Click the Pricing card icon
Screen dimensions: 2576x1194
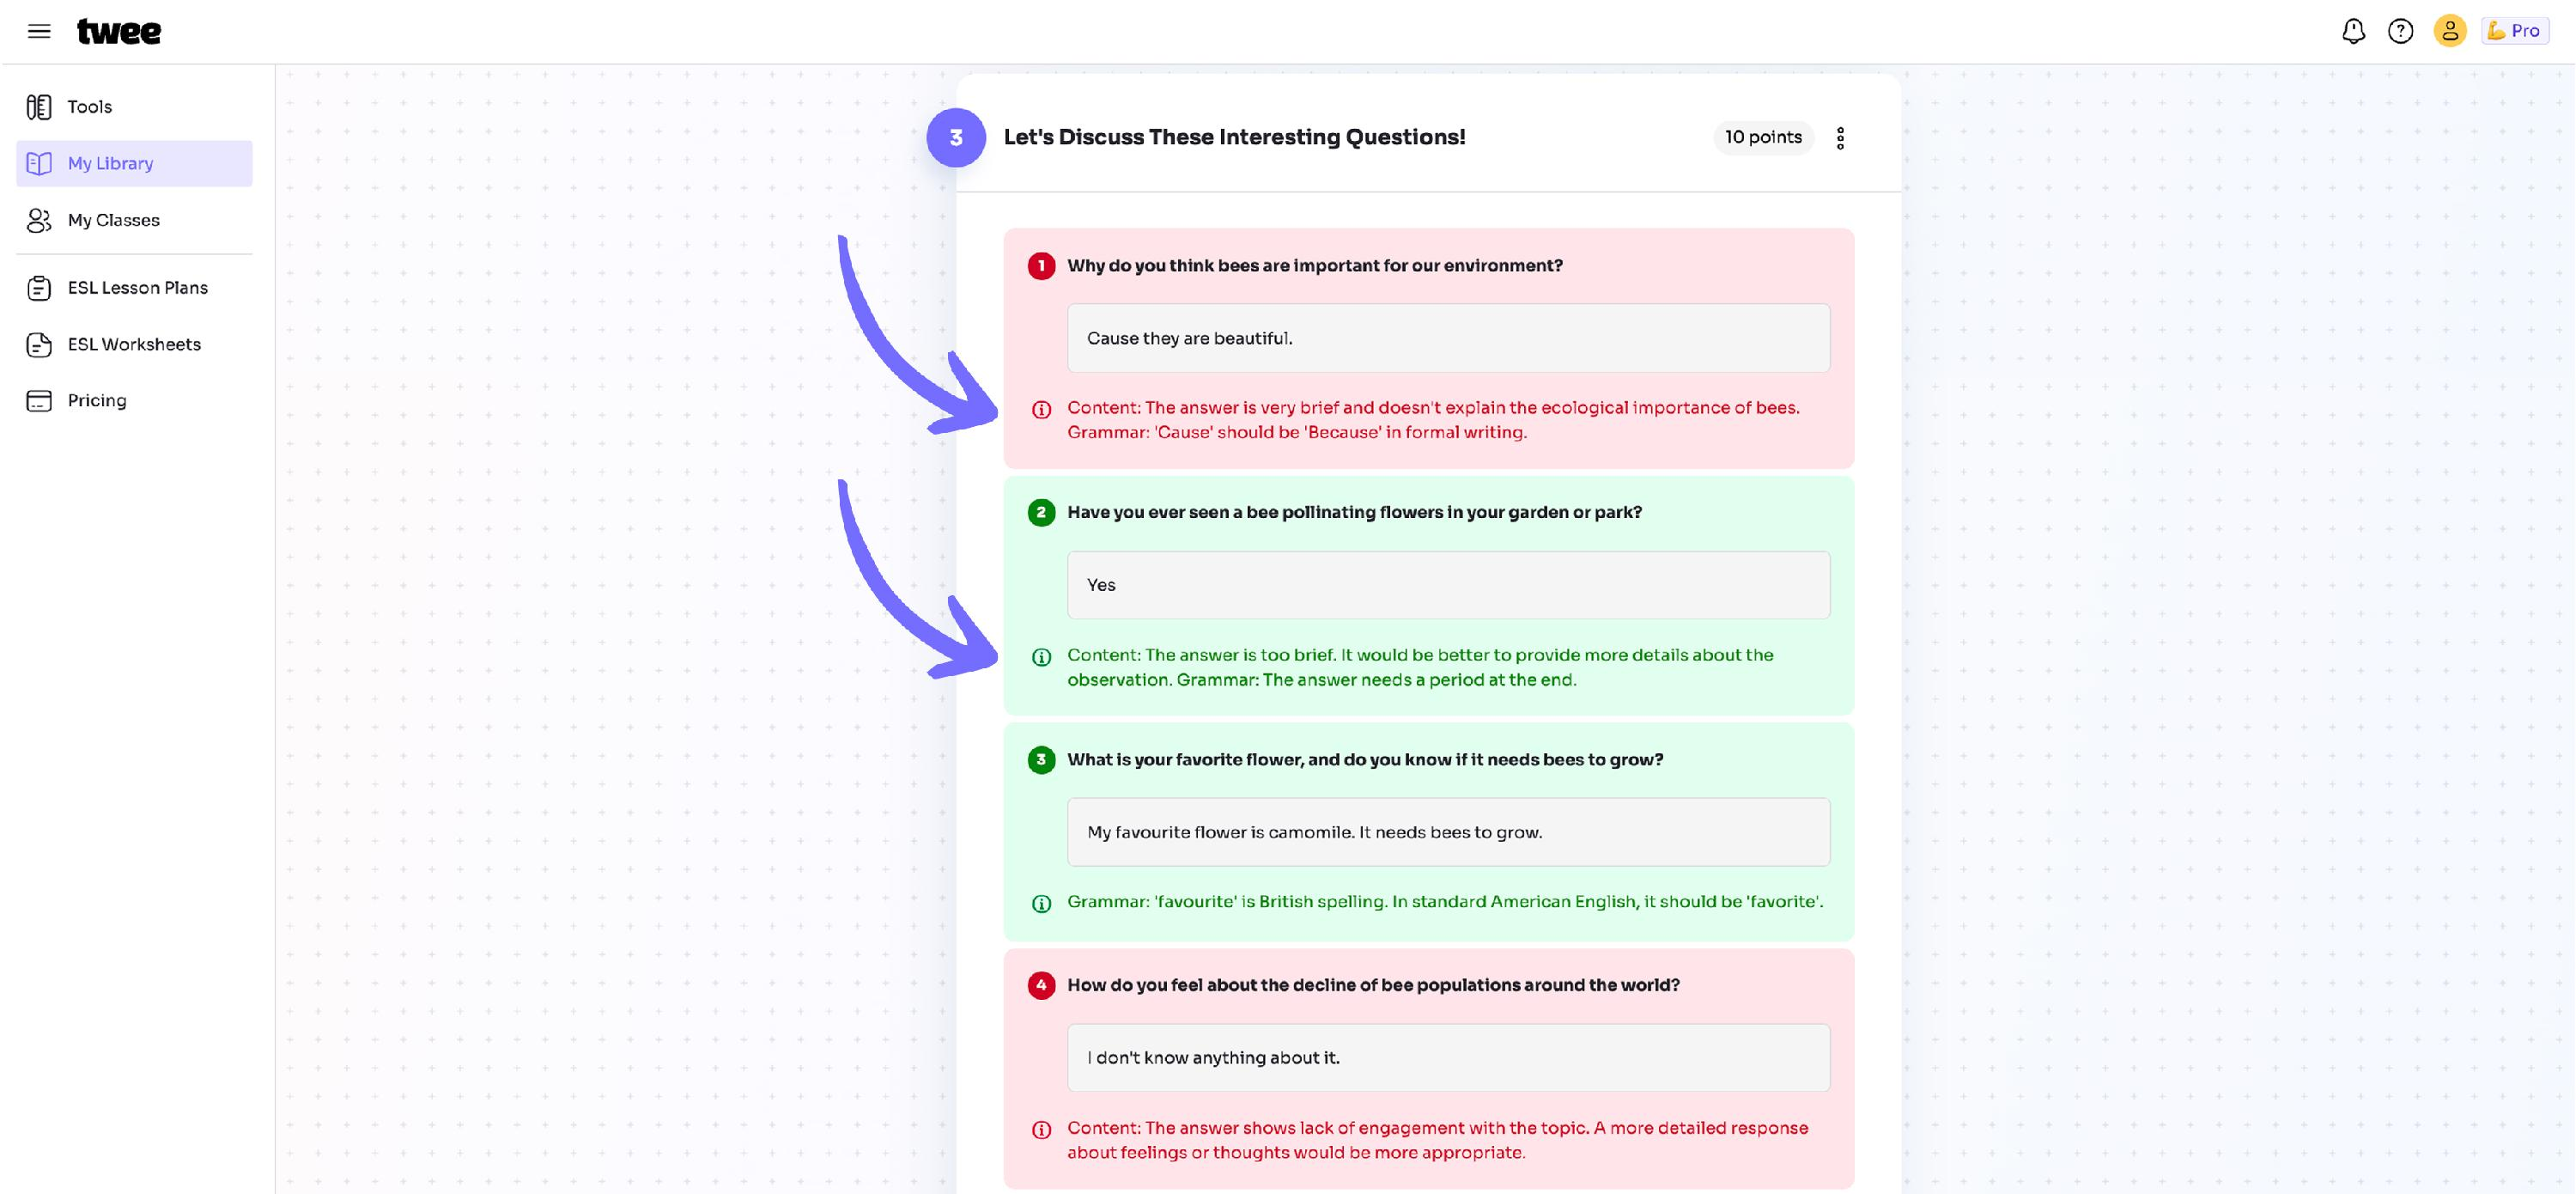[39, 401]
